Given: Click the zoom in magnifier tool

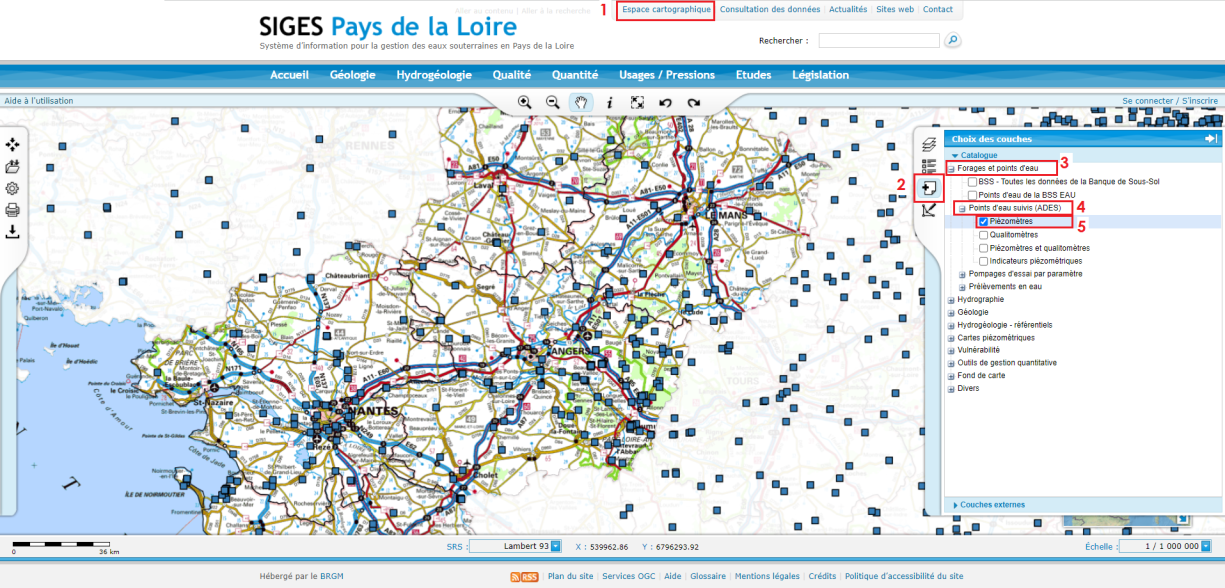Looking at the screenshot, I should point(524,103).
